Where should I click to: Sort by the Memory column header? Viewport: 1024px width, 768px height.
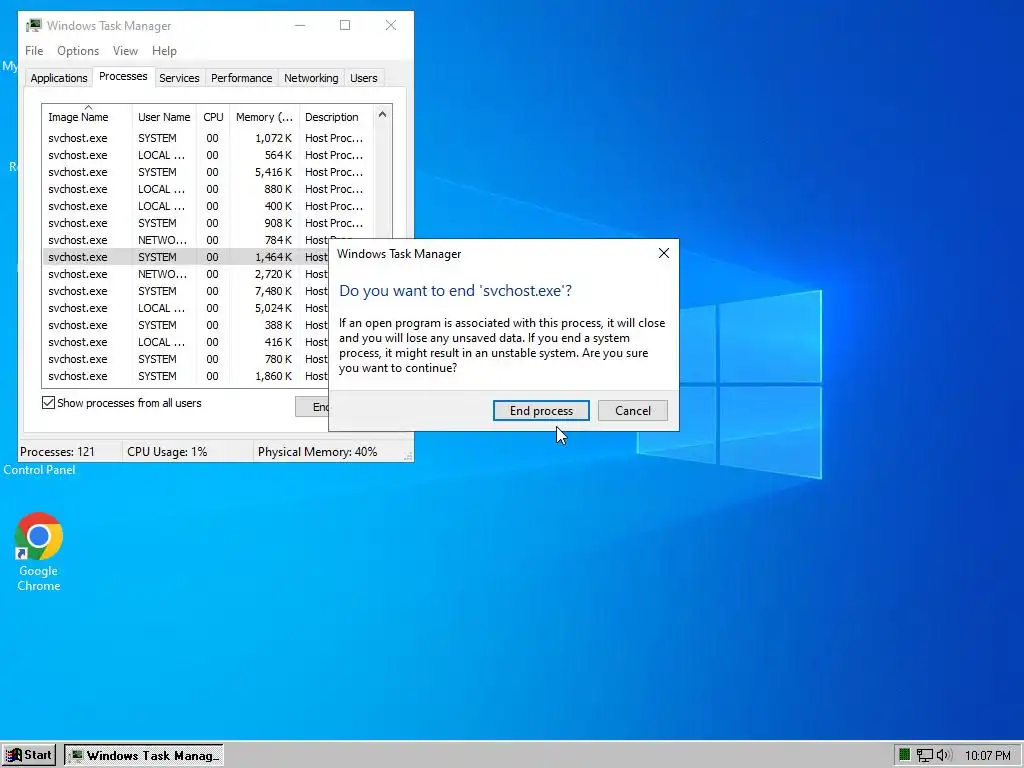click(x=264, y=116)
